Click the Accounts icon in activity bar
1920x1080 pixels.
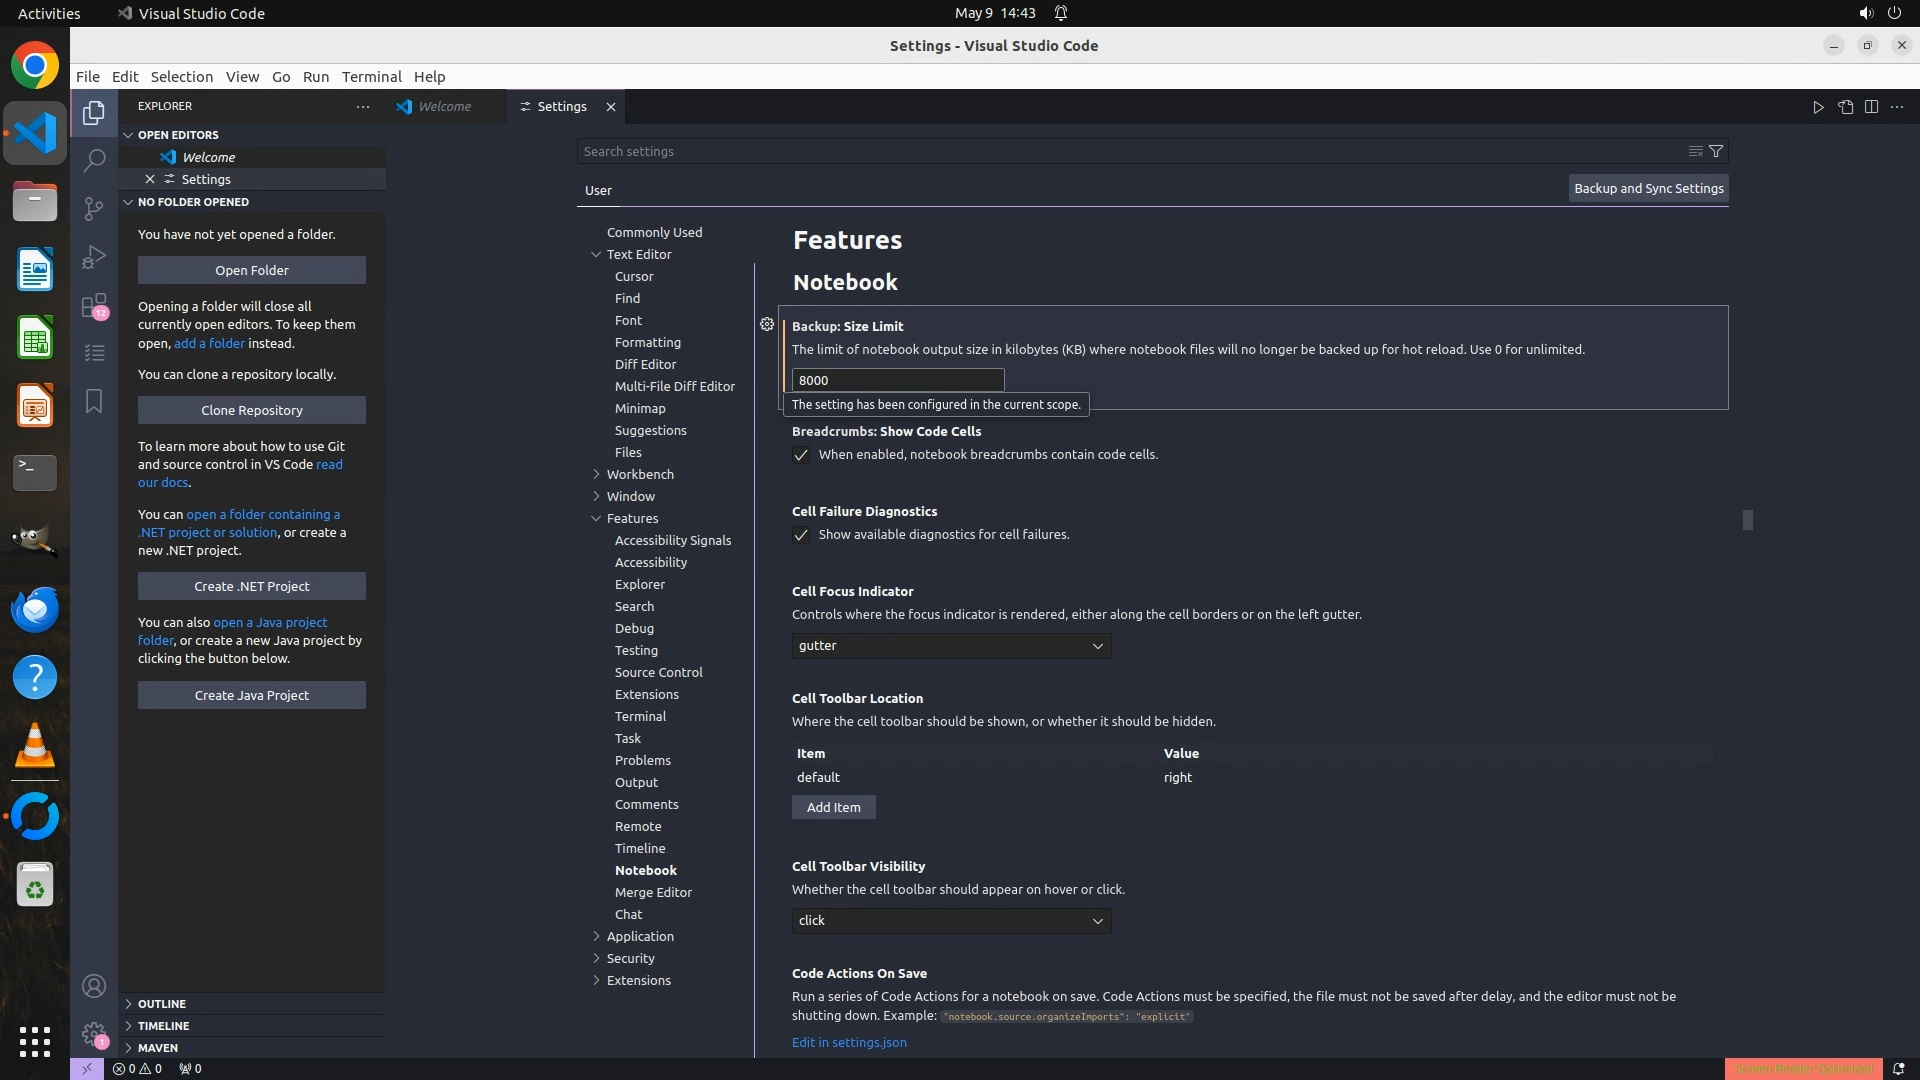click(94, 987)
